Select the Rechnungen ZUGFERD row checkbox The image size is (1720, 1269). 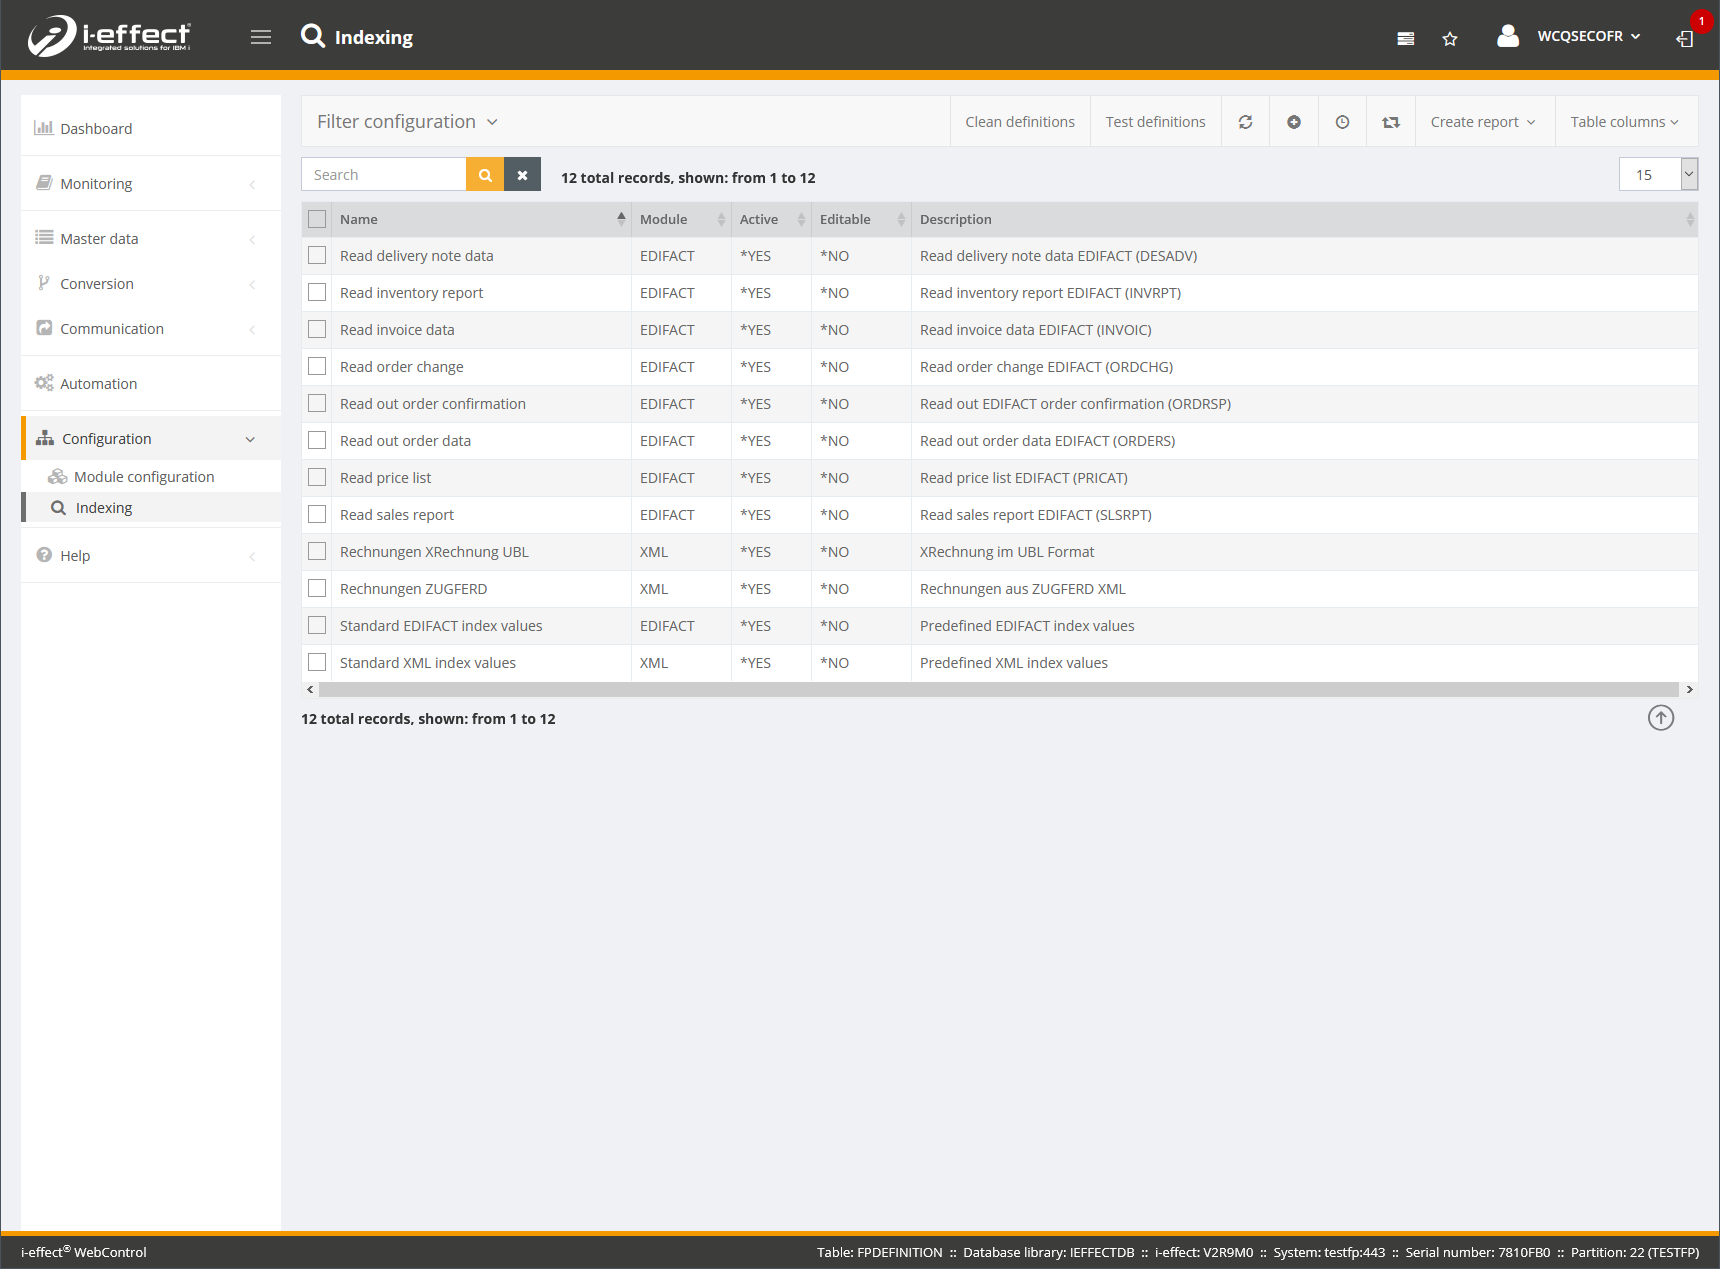[x=317, y=589]
